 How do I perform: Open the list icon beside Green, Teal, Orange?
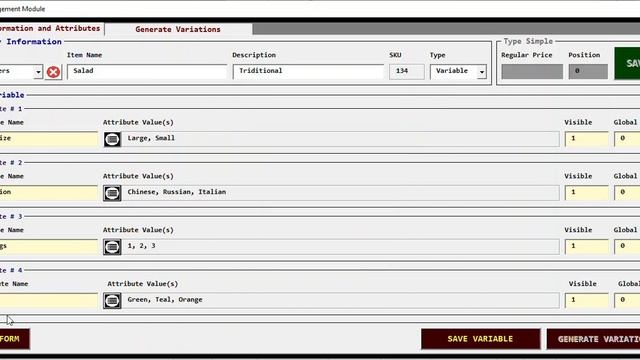112,301
